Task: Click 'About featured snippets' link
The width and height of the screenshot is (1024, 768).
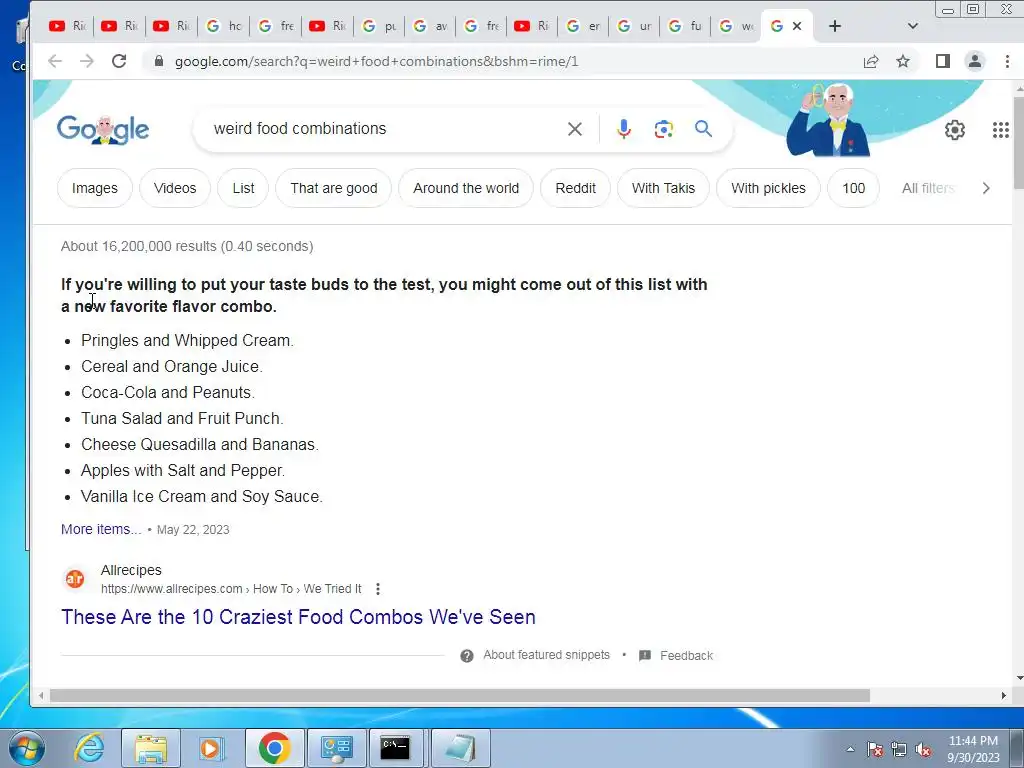Action: coord(546,655)
